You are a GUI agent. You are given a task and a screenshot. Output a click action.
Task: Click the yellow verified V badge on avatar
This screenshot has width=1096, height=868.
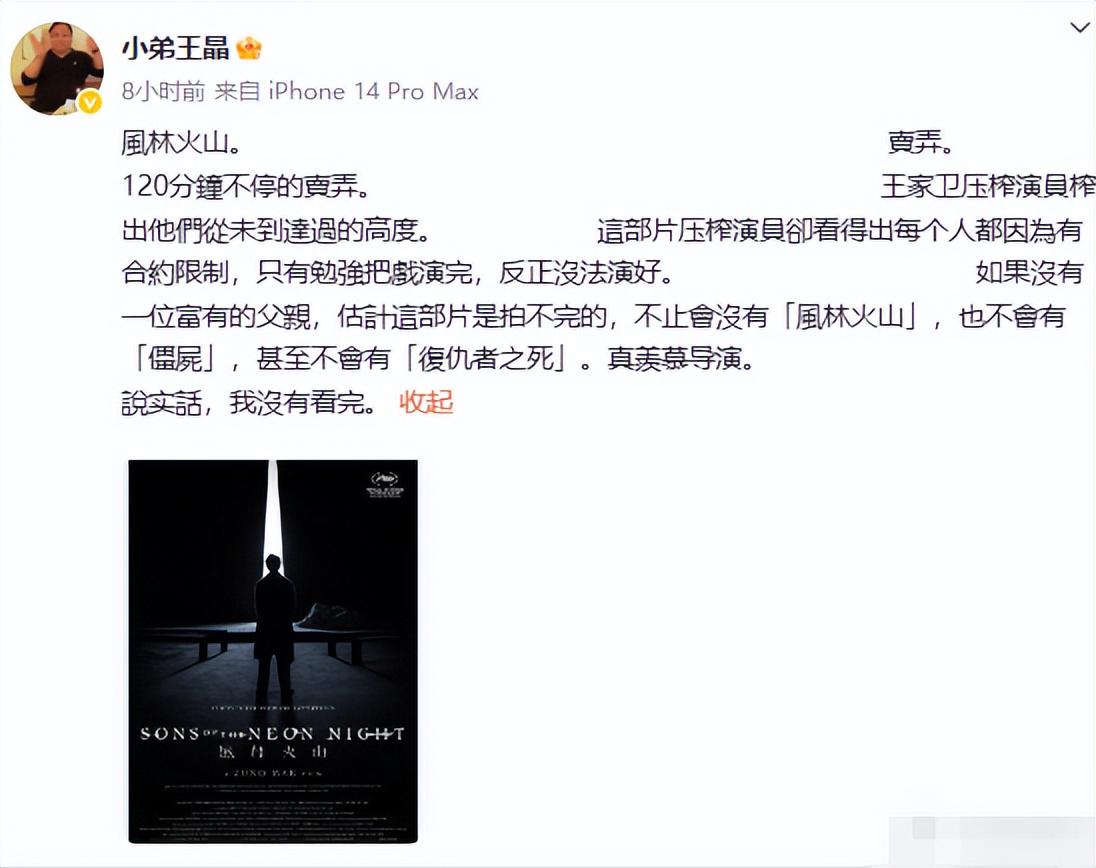(90, 103)
